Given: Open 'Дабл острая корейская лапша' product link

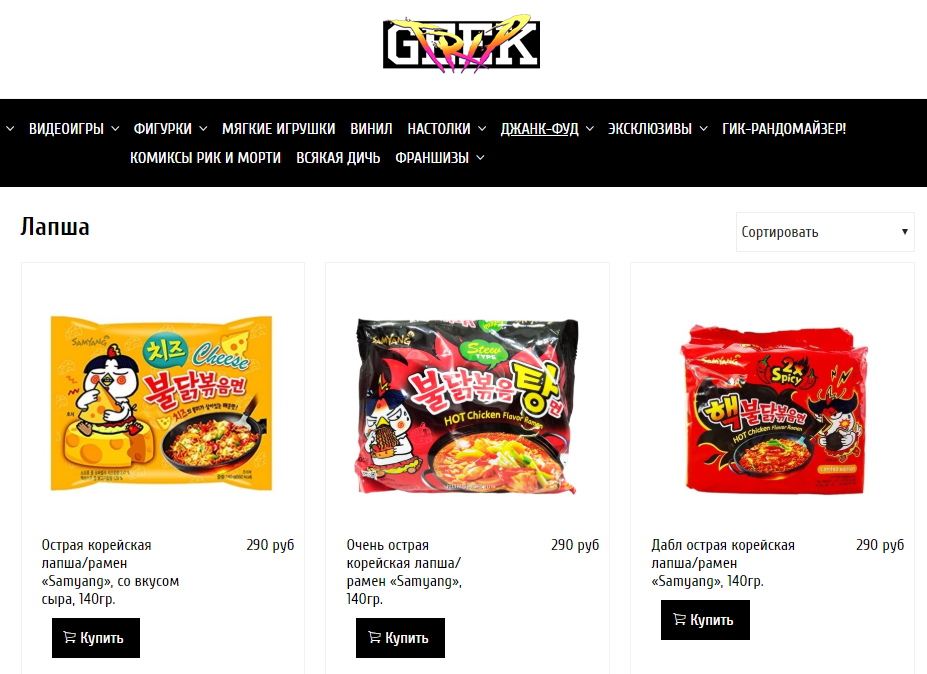Looking at the screenshot, I should (x=722, y=563).
